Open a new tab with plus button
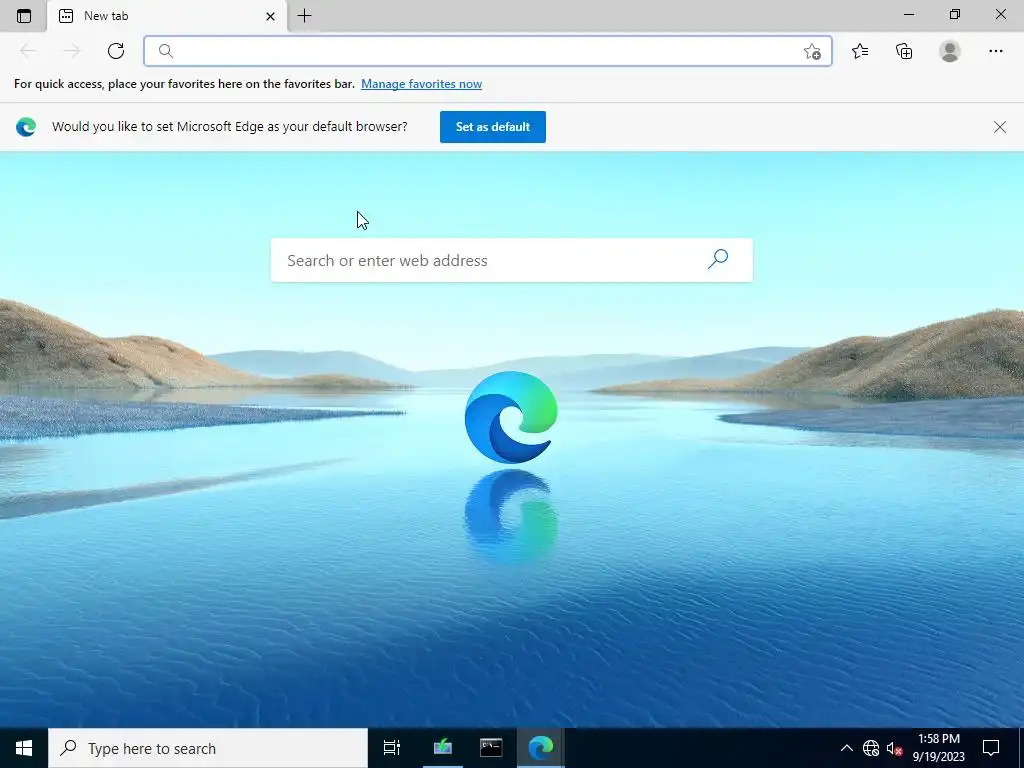This screenshot has height=768, width=1024. point(304,16)
